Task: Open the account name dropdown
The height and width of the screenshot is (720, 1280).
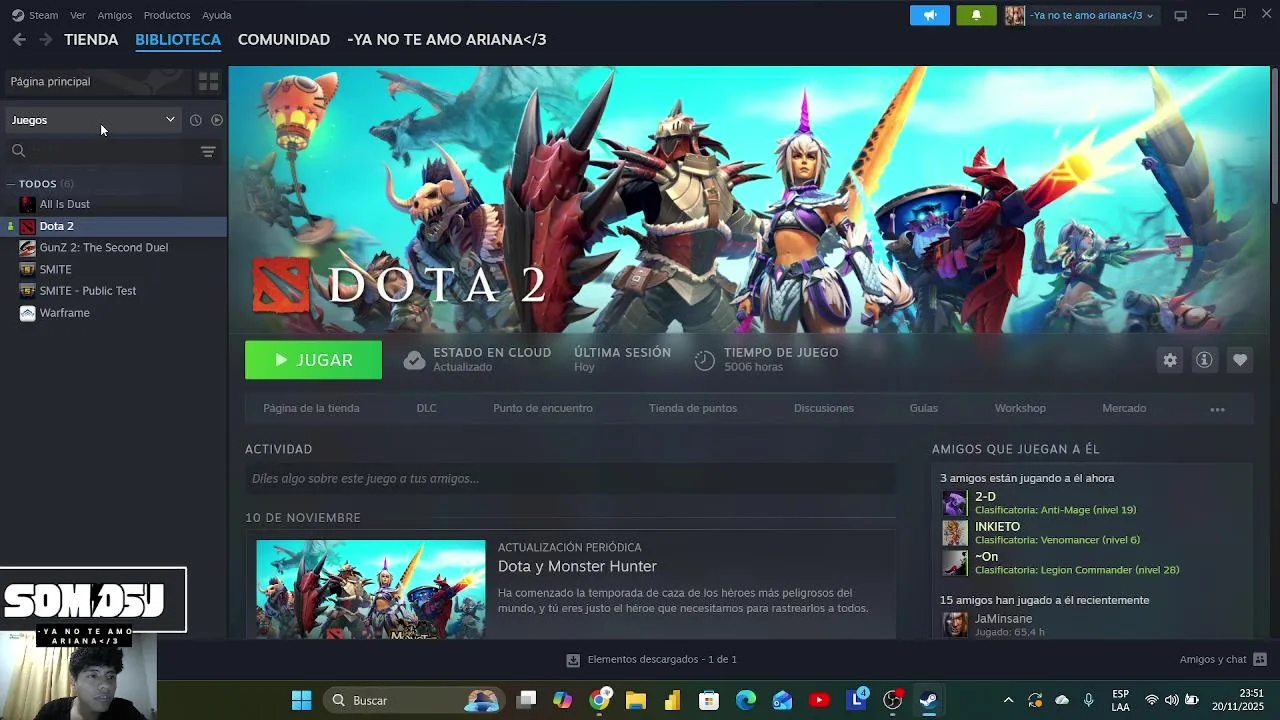Action: click(x=1092, y=15)
